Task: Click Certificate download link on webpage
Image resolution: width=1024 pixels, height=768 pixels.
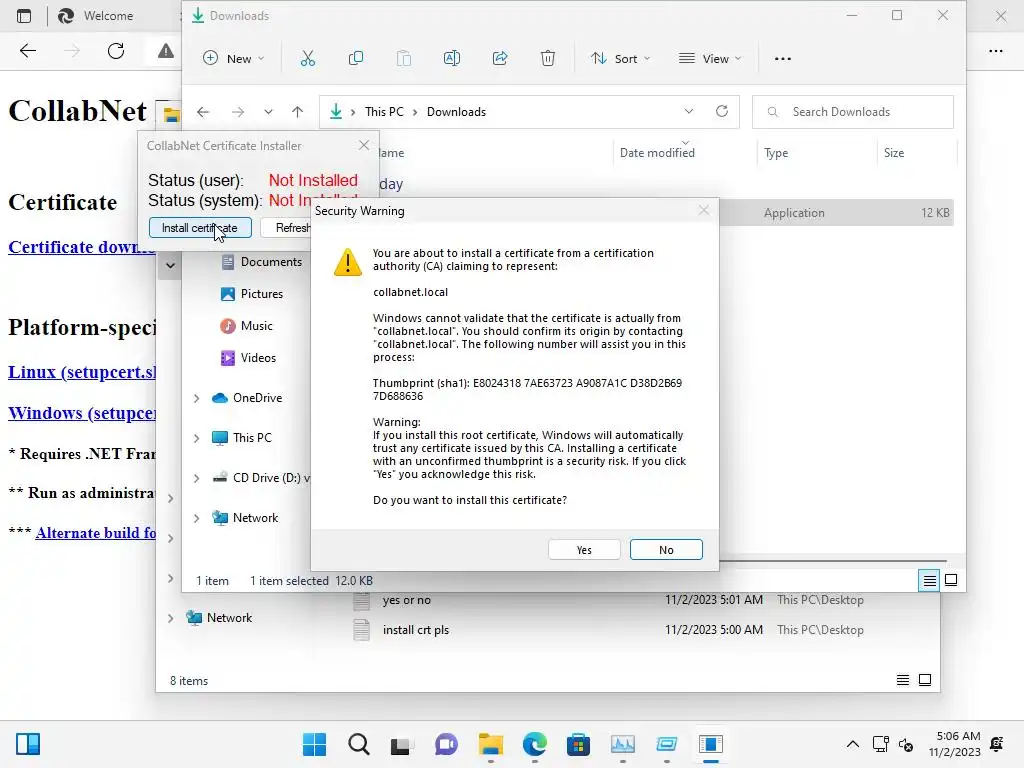Action: [82, 247]
